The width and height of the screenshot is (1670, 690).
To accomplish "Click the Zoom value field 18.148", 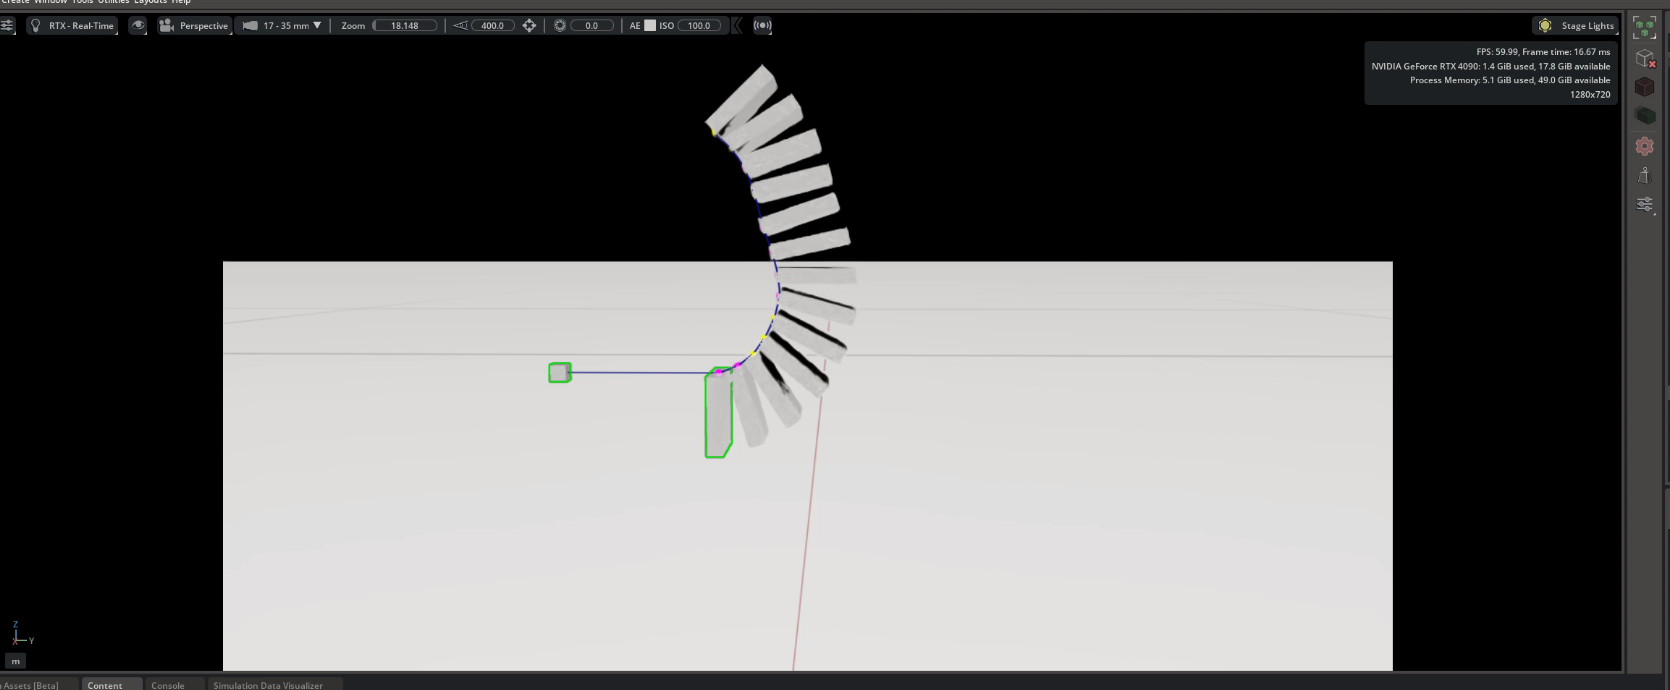I will [x=405, y=25].
